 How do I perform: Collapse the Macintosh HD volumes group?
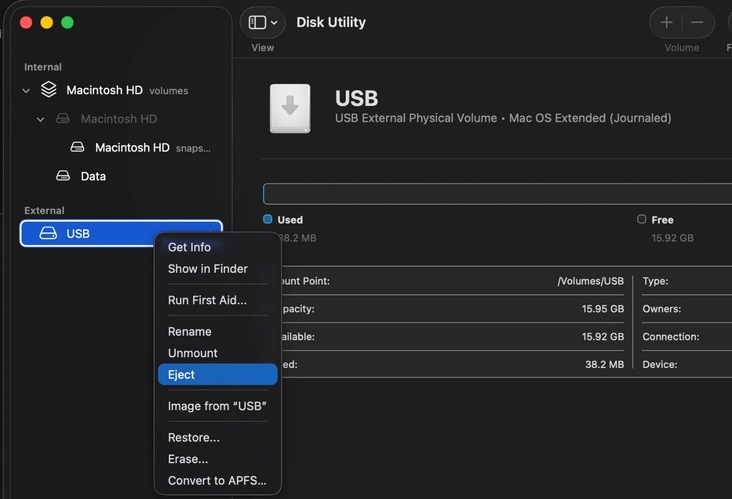click(x=26, y=91)
